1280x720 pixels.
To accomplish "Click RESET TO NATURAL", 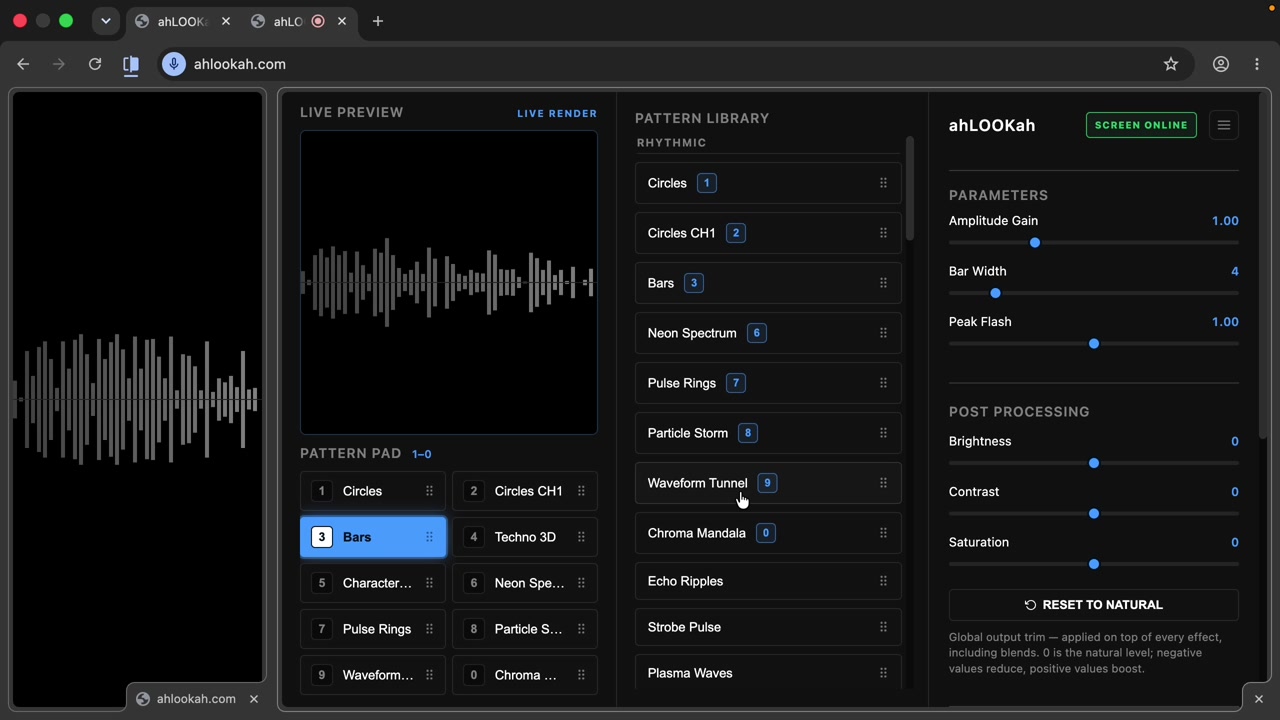I will [1094, 605].
